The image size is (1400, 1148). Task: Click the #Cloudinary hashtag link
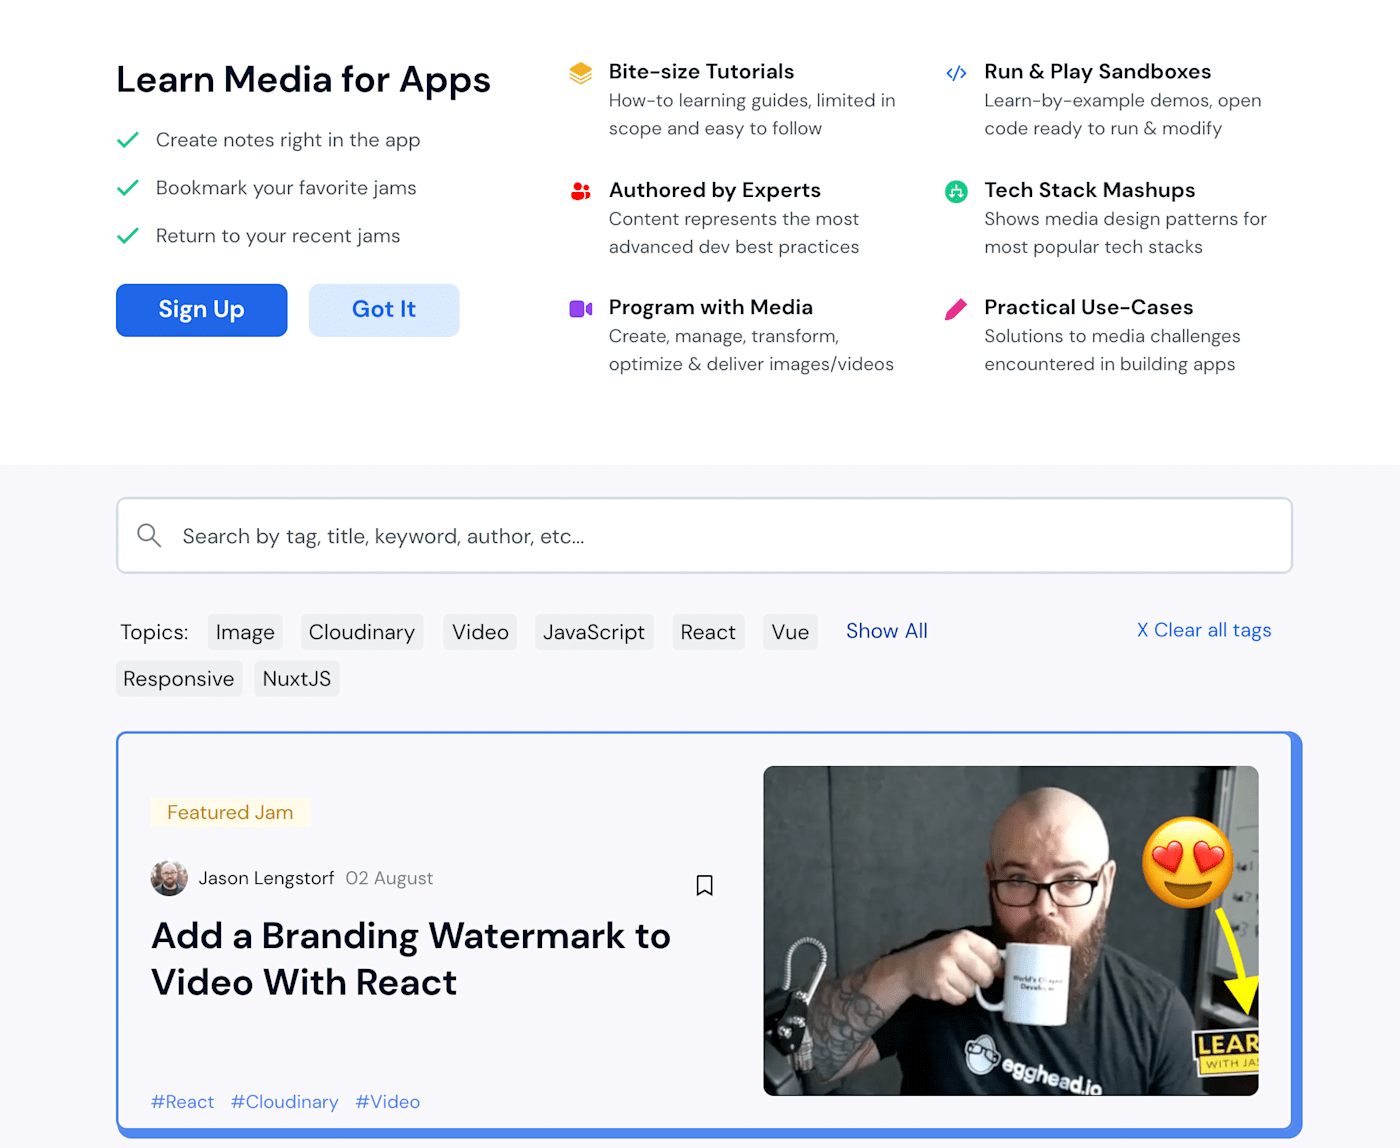click(284, 1102)
